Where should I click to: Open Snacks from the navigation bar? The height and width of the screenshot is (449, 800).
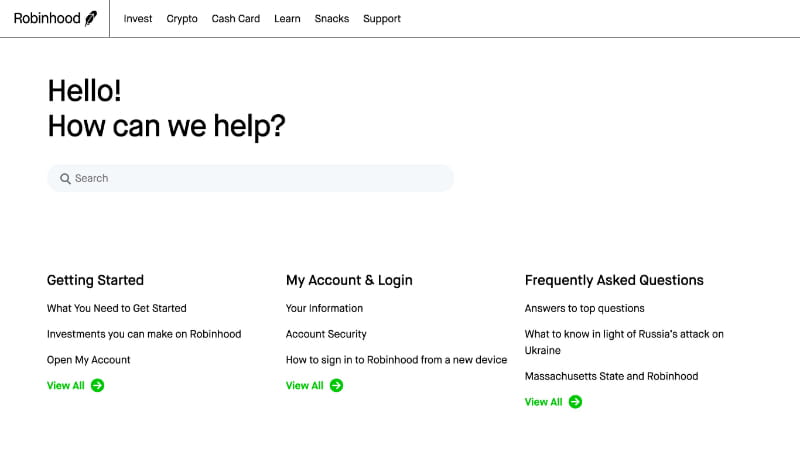pos(332,19)
